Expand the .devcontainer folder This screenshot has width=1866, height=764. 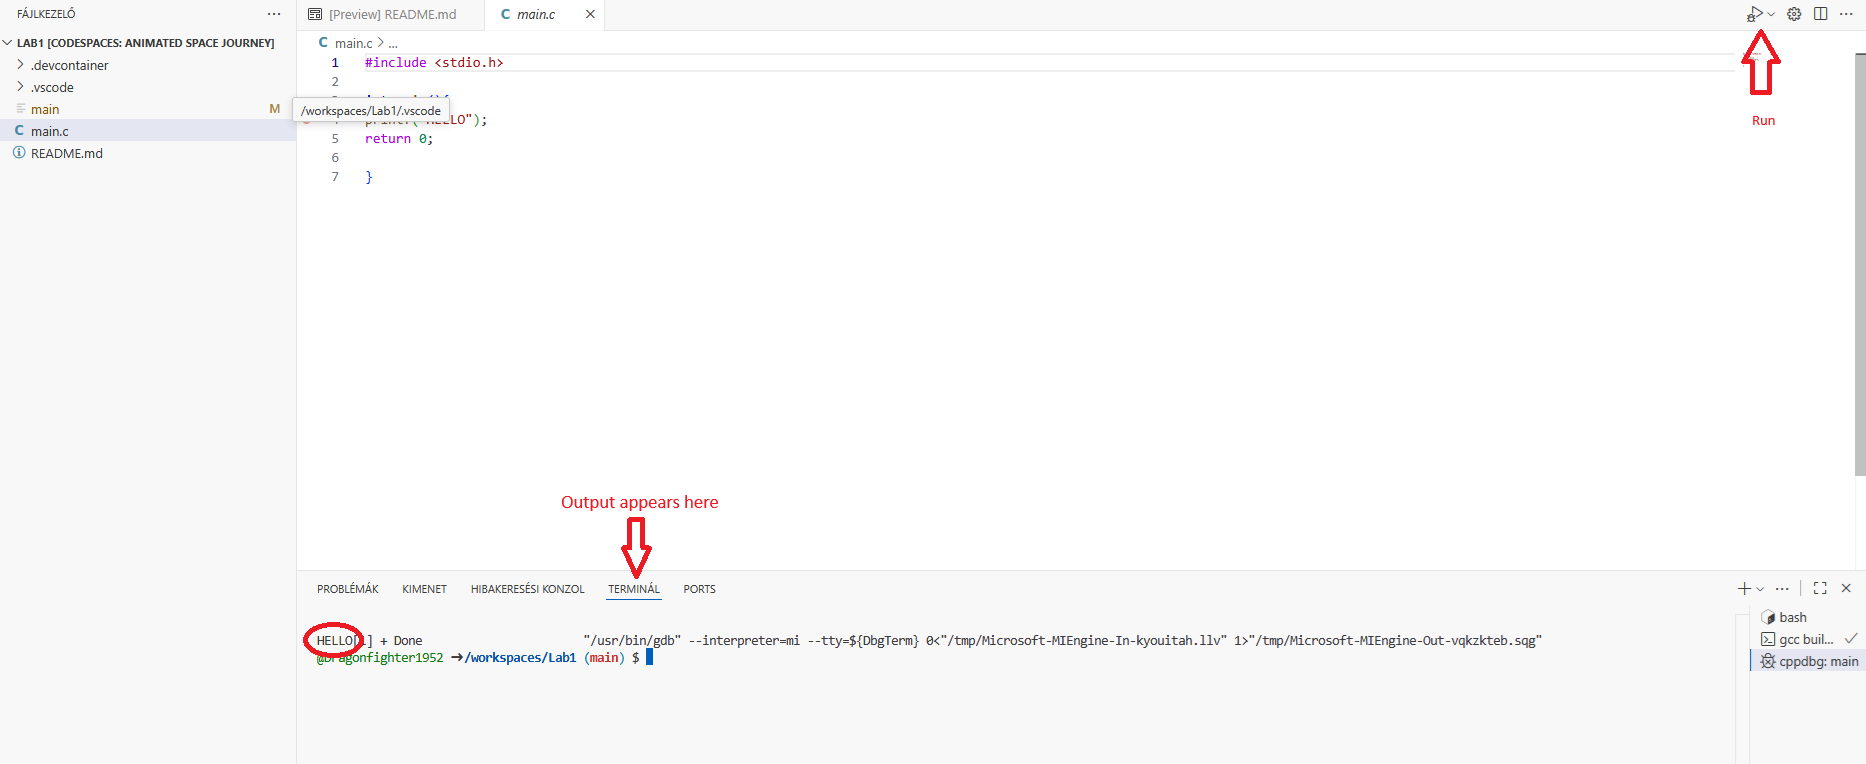(x=69, y=65)
